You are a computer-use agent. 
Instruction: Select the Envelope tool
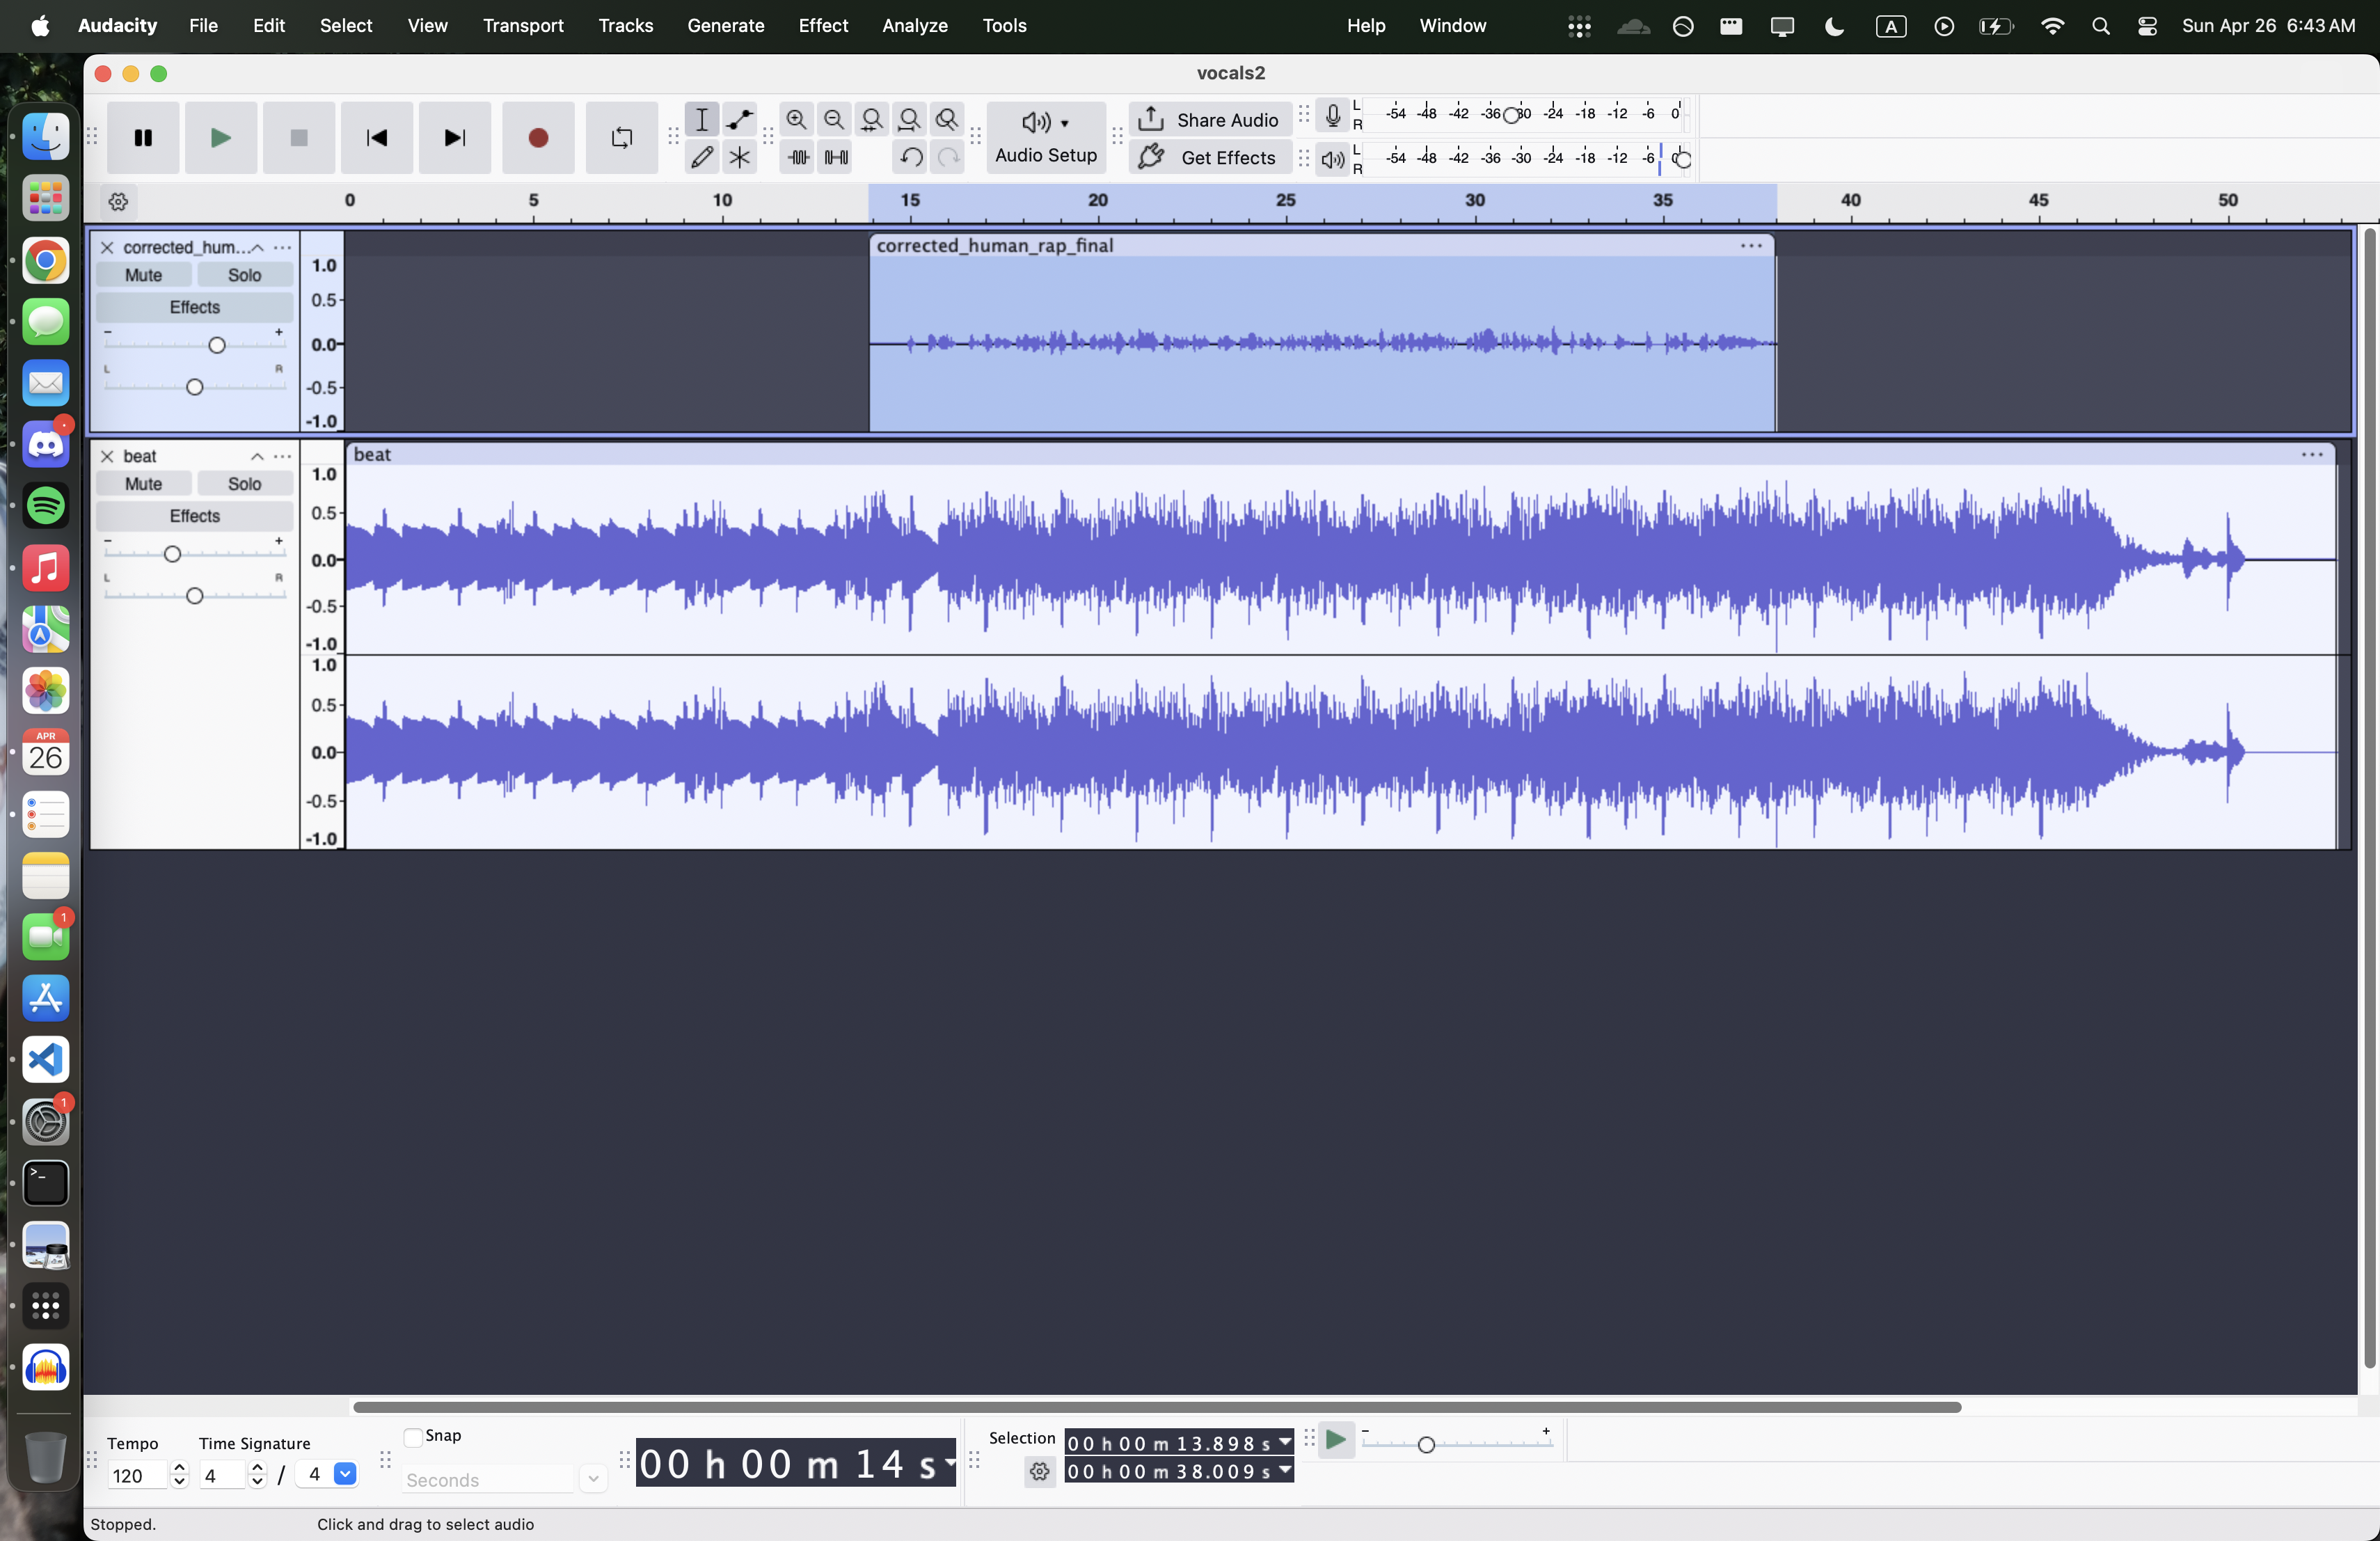[x=739, y=119]
